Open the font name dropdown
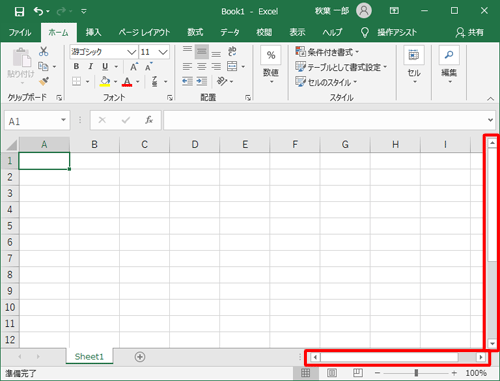Image resolution: width=500 pixels, height=381 pixels. 132,52
